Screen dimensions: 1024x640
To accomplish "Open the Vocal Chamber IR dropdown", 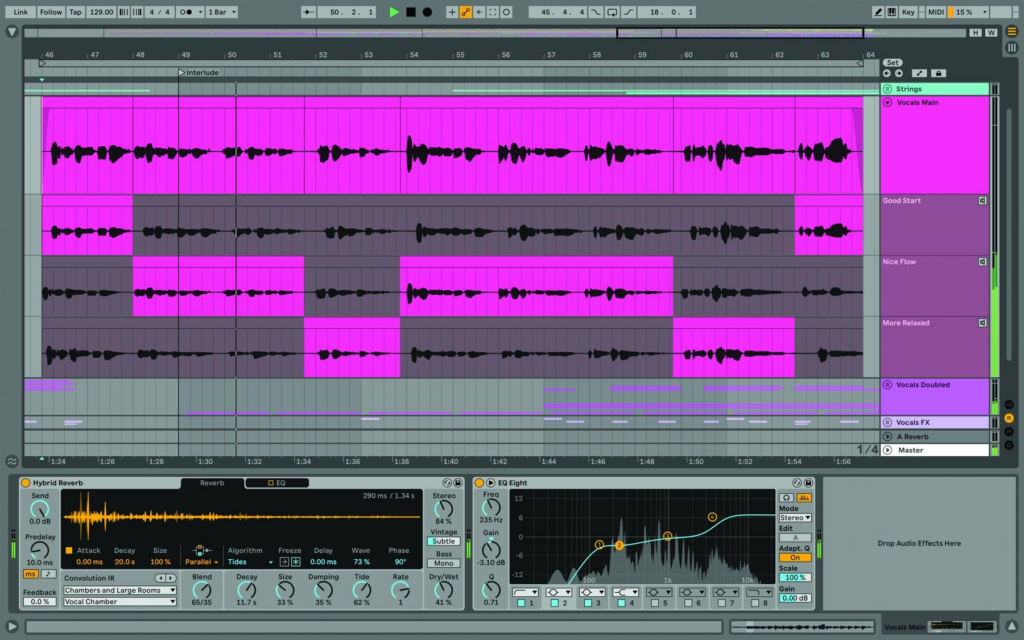I will pyautogui.click(x=119, y=602).
